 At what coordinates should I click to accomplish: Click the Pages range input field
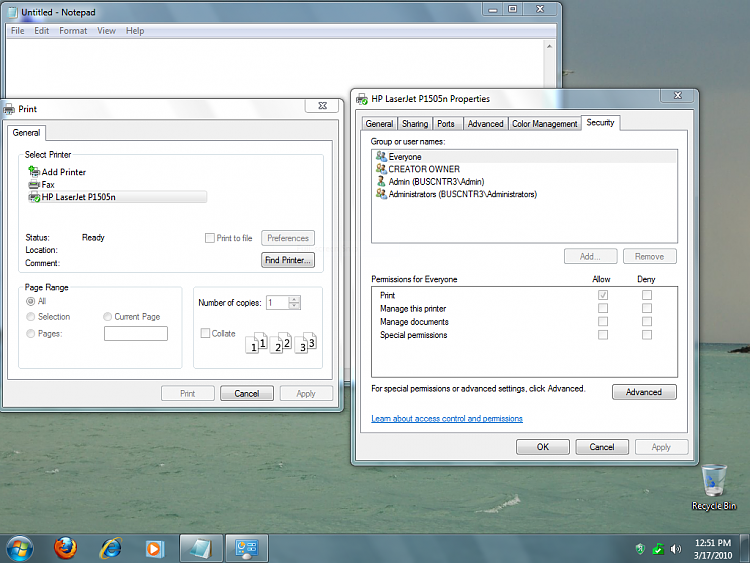(x=136, y=333)
